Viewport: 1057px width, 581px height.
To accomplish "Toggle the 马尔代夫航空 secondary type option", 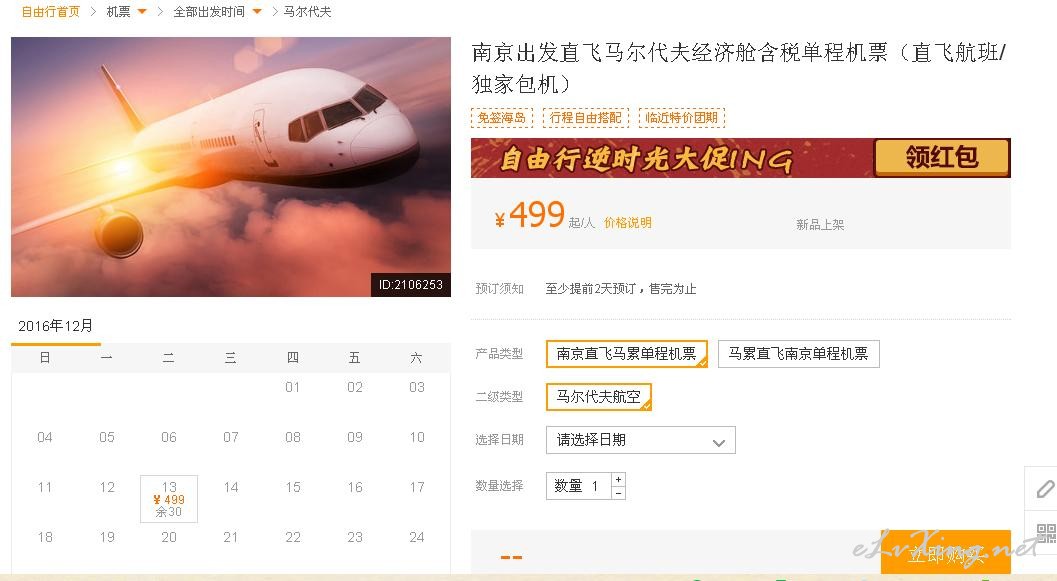I will click(599, 397).
